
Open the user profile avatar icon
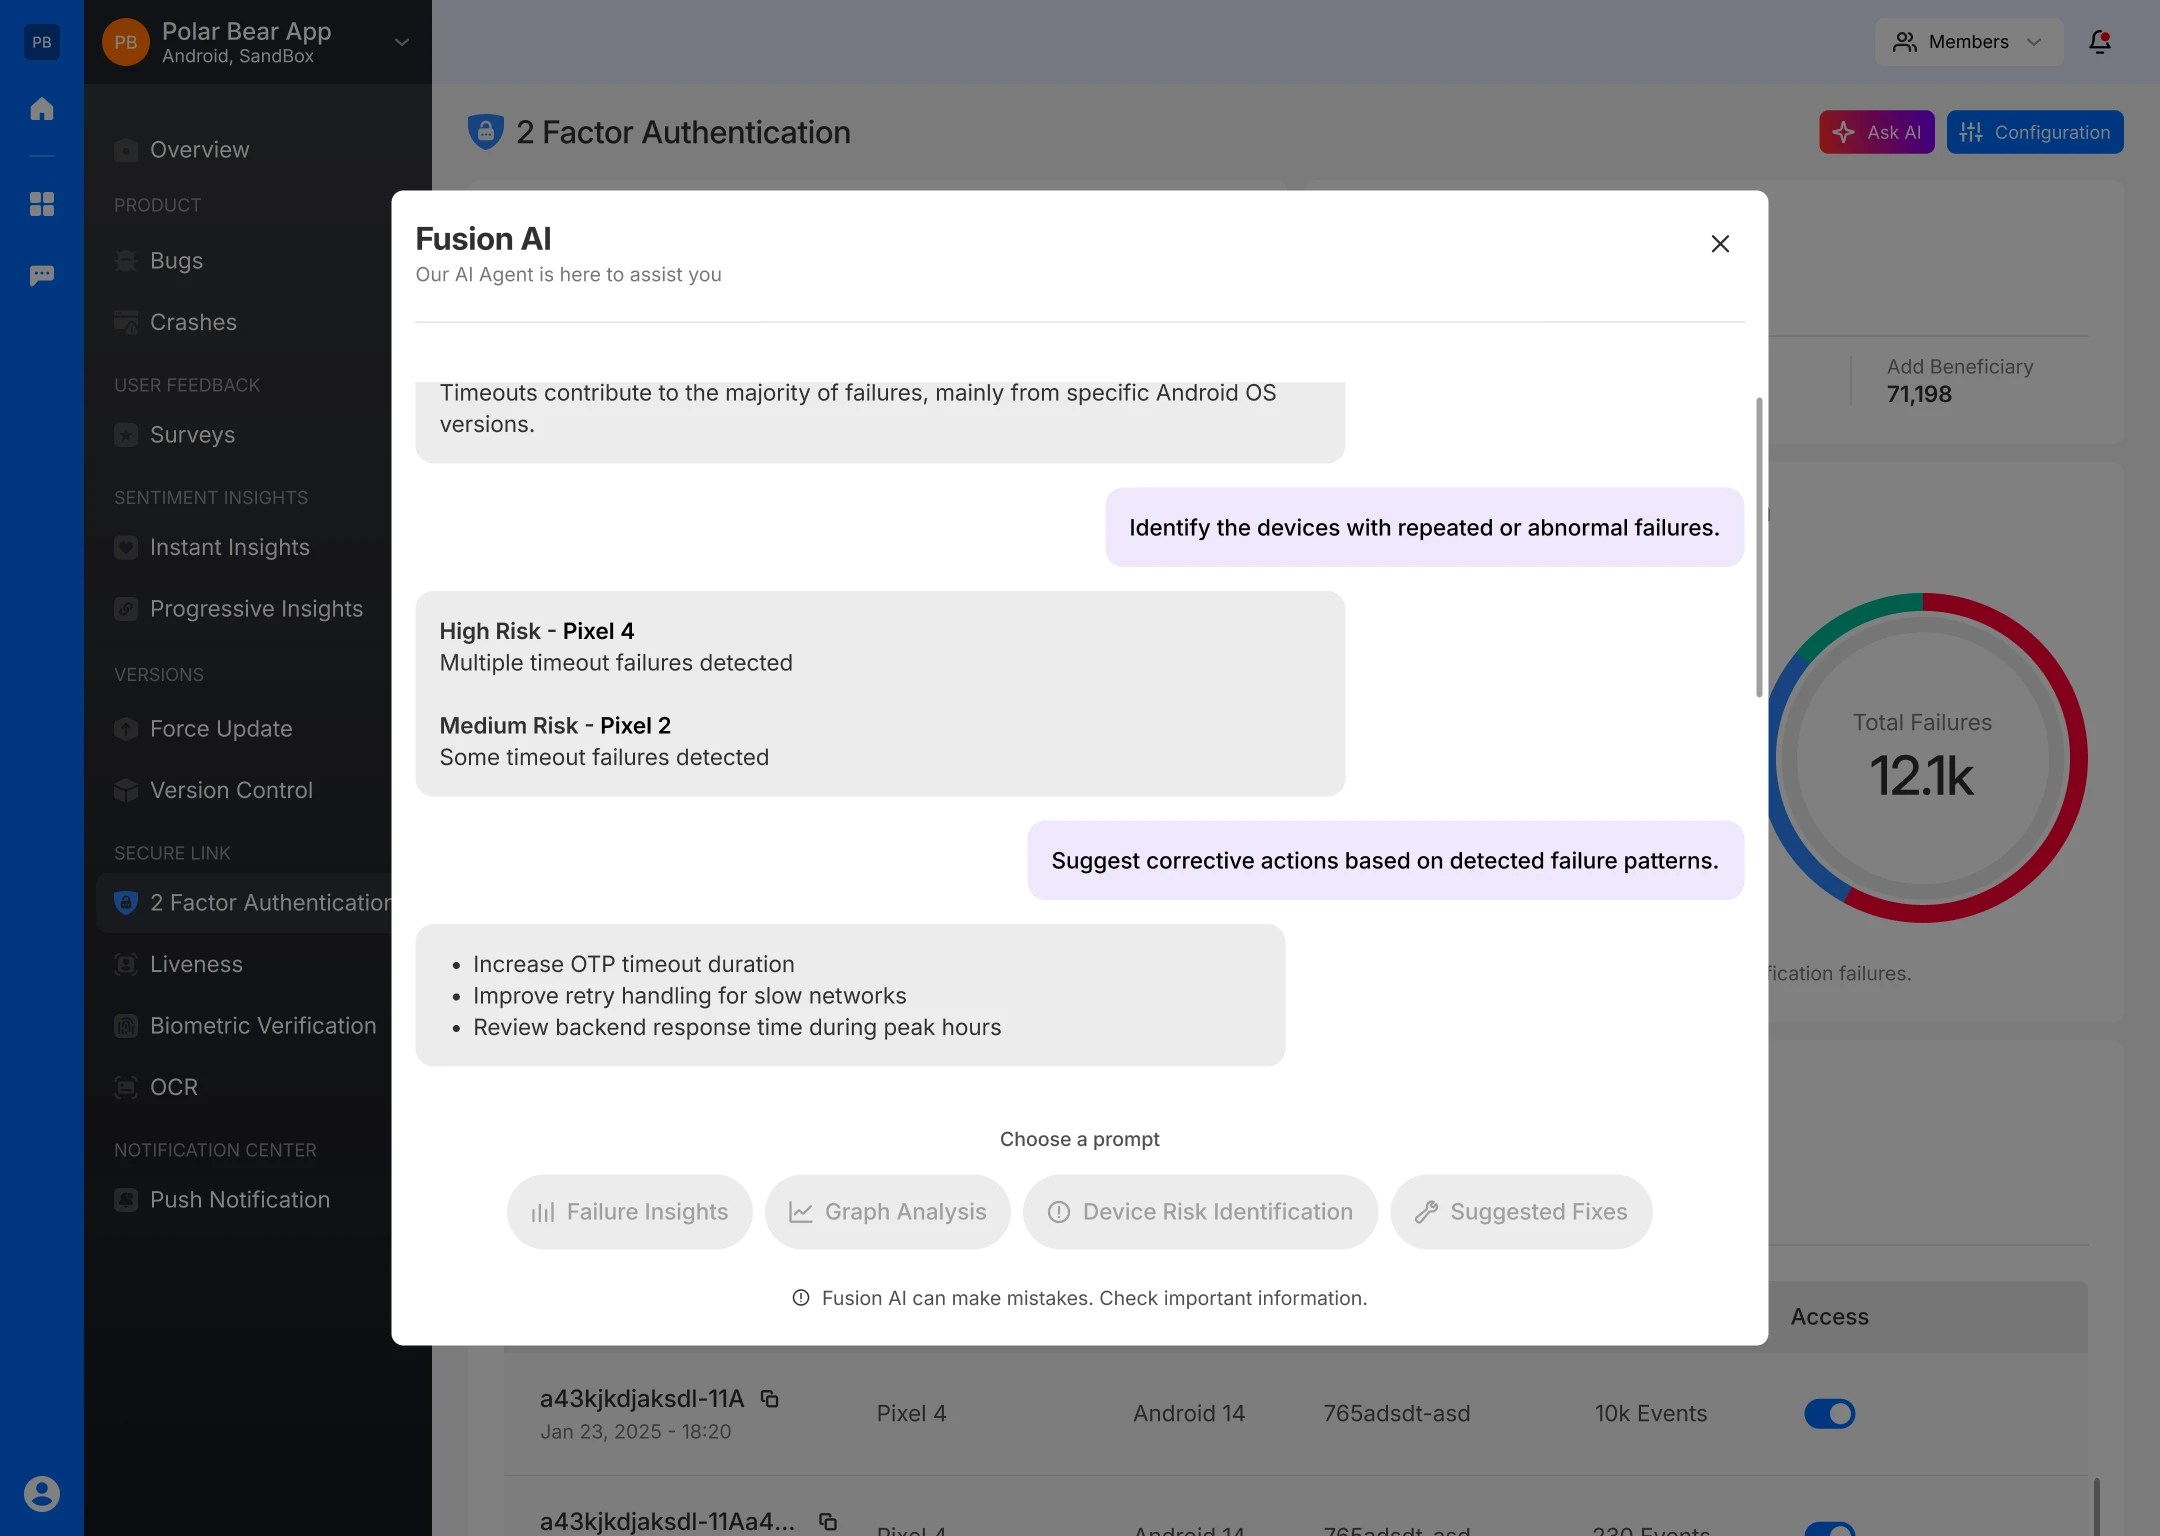(x=41, y=1493)
